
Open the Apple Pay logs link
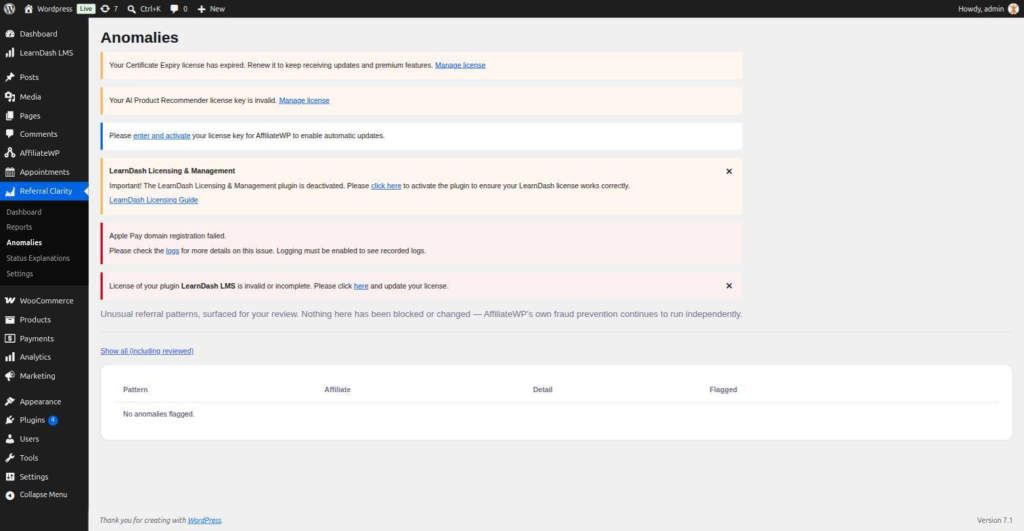(x=172, y=251)
